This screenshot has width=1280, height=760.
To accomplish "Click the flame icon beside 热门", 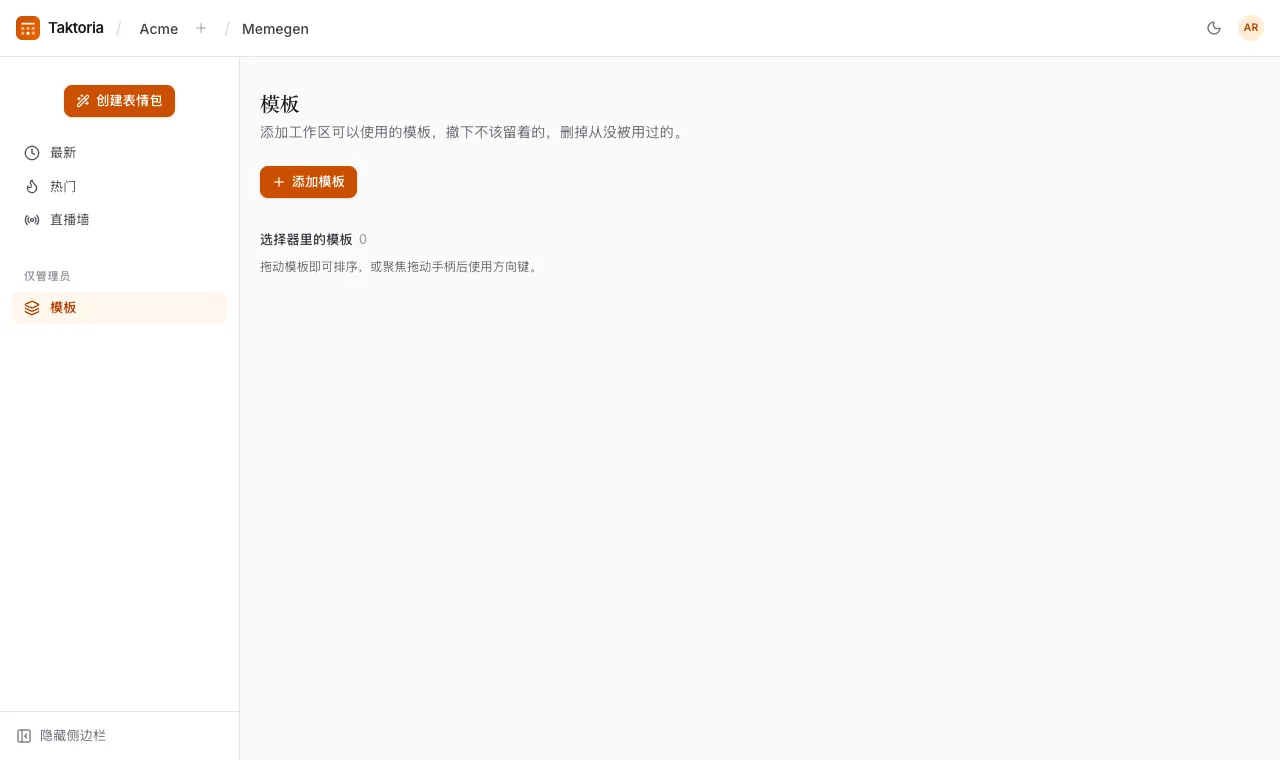I will pyautogui.click(x=32, y=186).
